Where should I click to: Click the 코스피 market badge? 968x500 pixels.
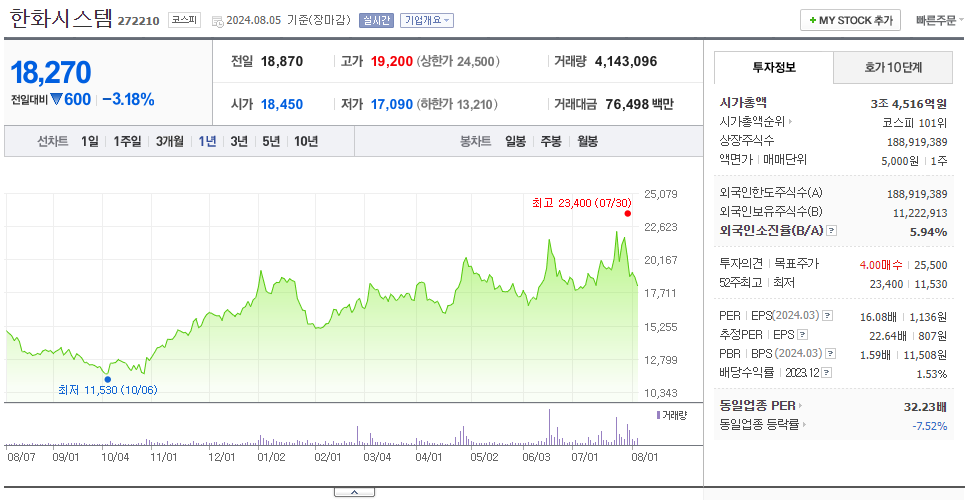coord(185,20)
